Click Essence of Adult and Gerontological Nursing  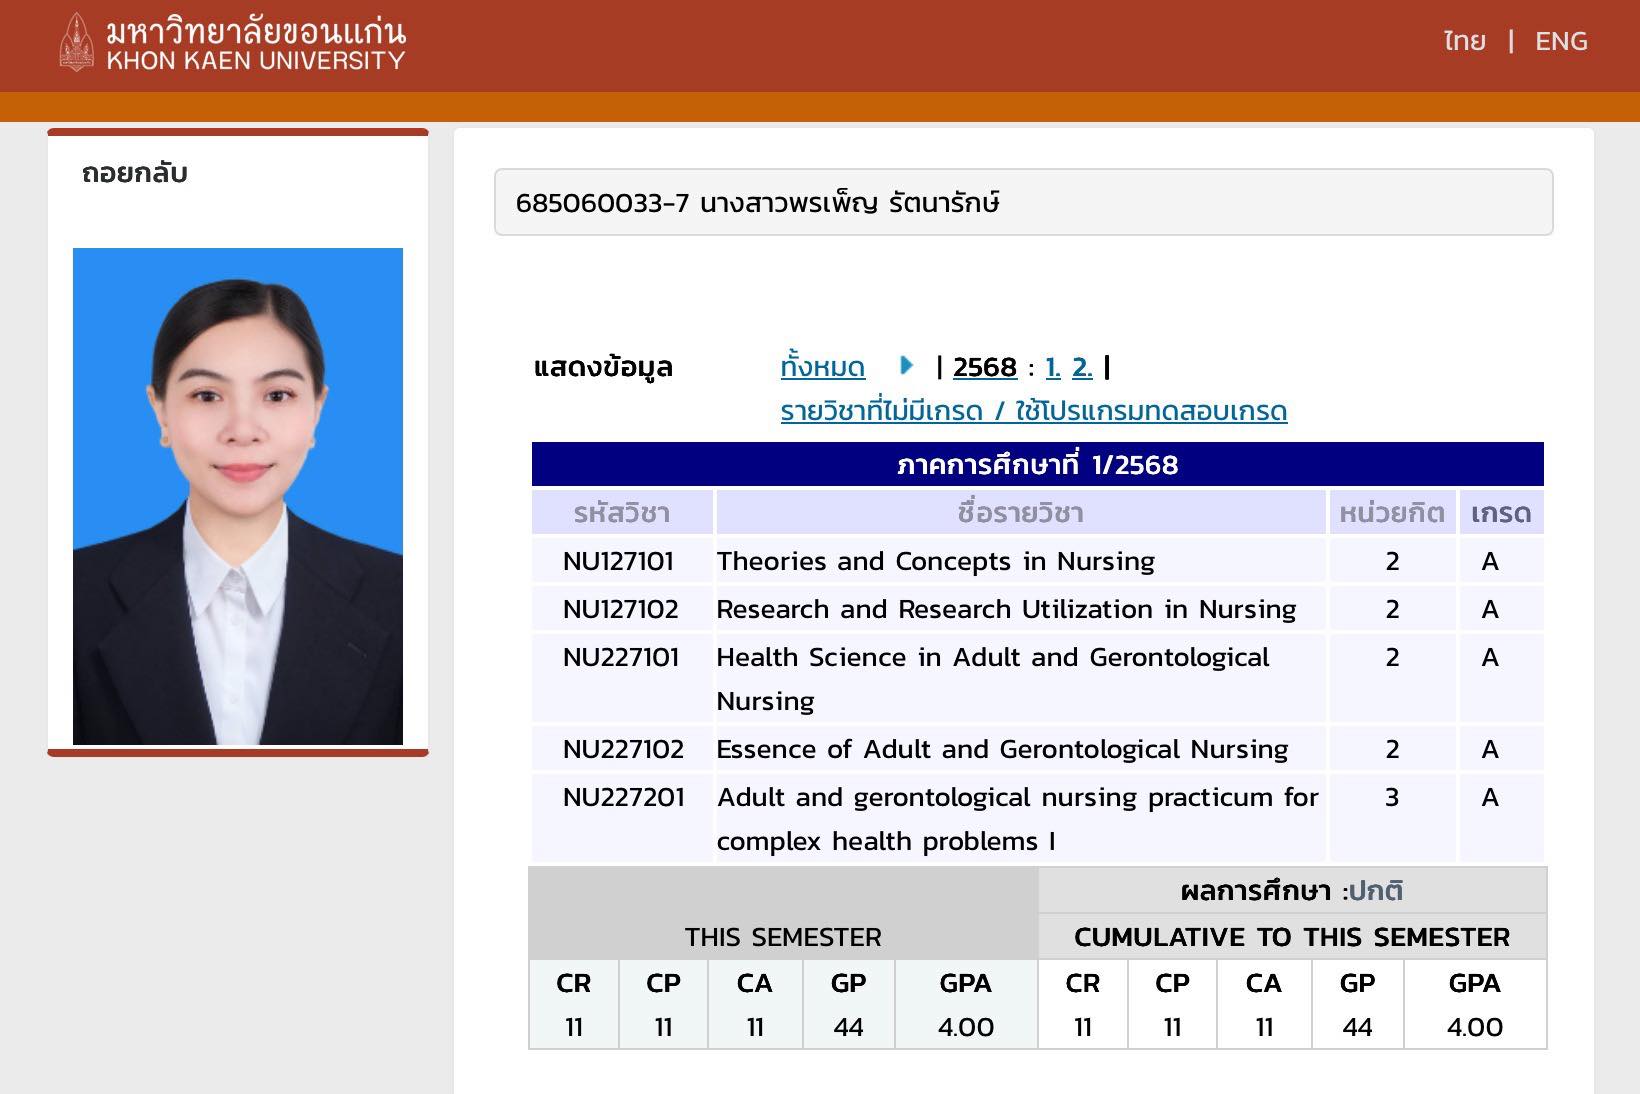tap(1002, 749)
